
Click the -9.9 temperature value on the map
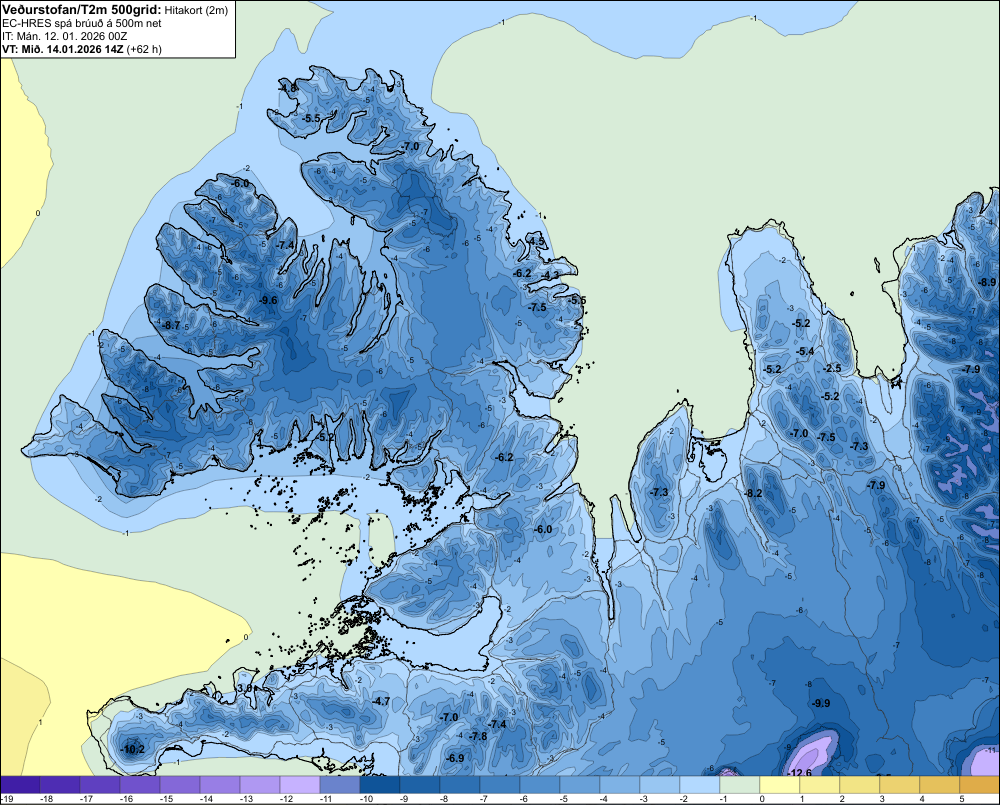pos(821,703)
